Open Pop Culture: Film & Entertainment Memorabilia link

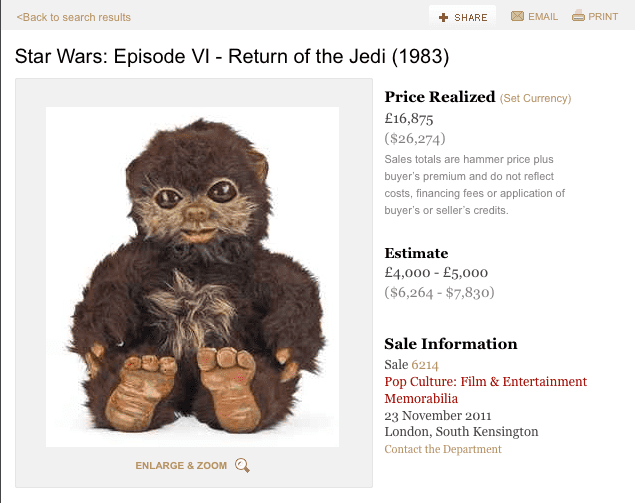click(486, 390)
